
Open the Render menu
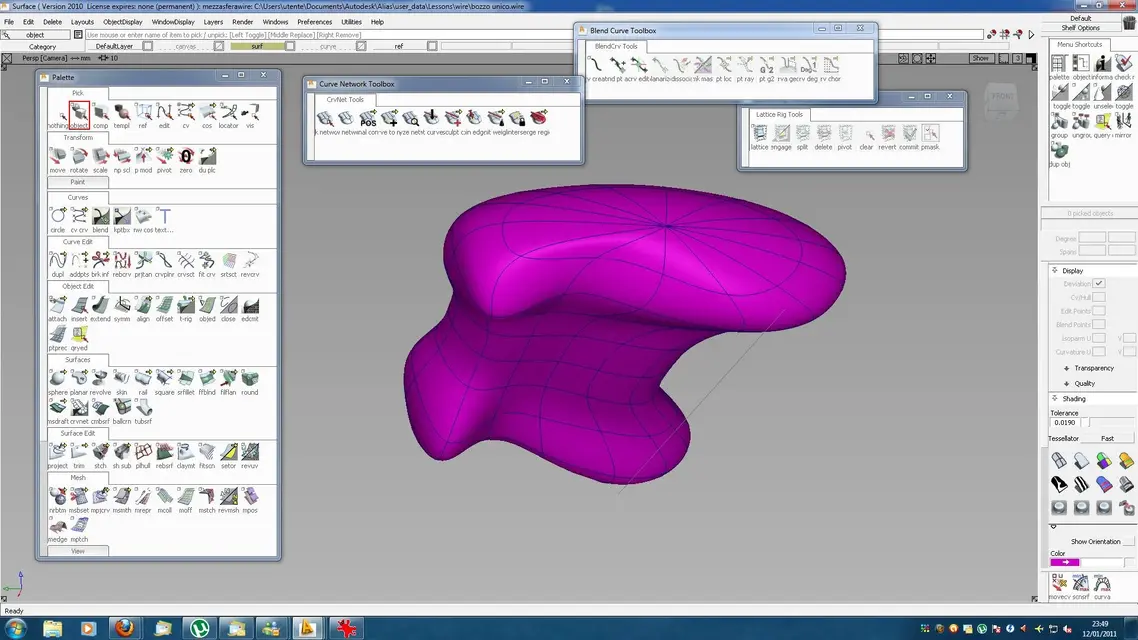[x=242, y=22]
